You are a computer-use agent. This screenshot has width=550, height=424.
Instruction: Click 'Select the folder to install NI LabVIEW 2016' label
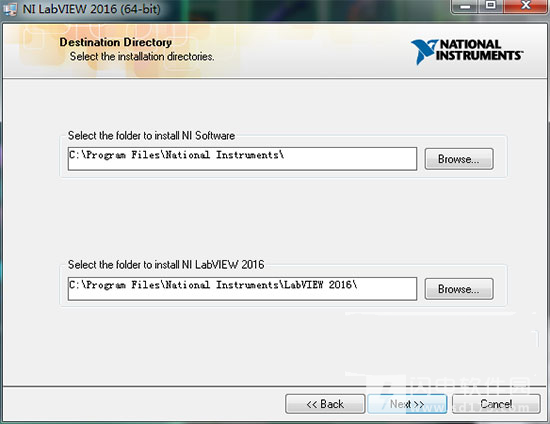click(166, 265)
